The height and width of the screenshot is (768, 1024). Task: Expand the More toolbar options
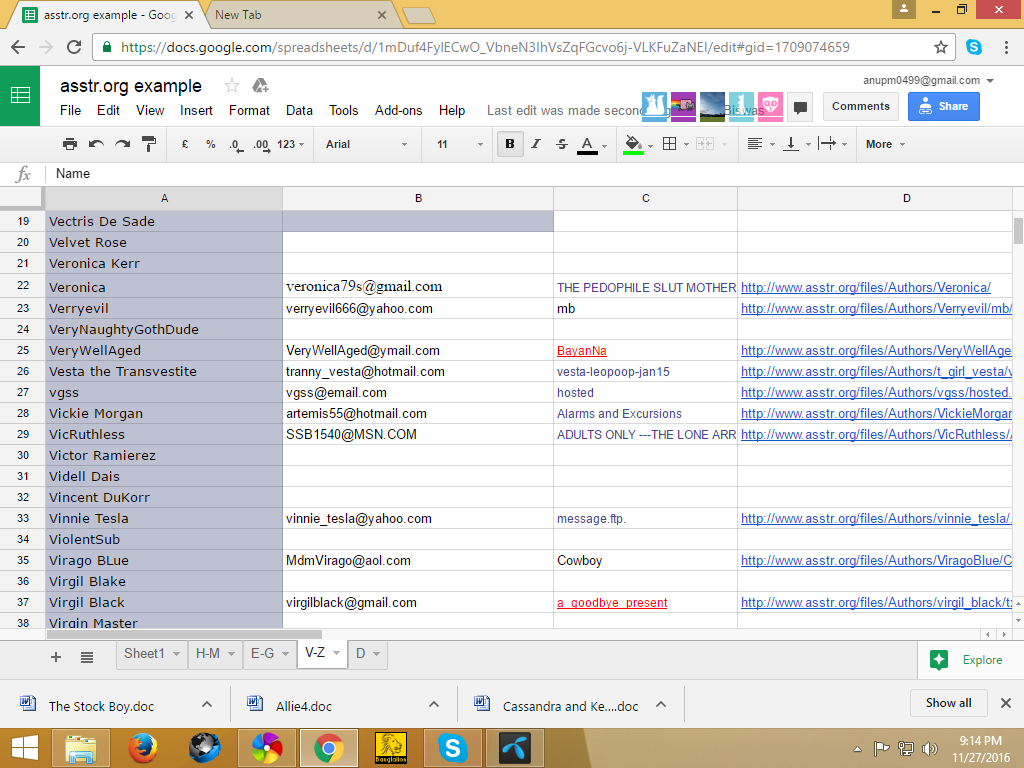(x=885, y=144)
